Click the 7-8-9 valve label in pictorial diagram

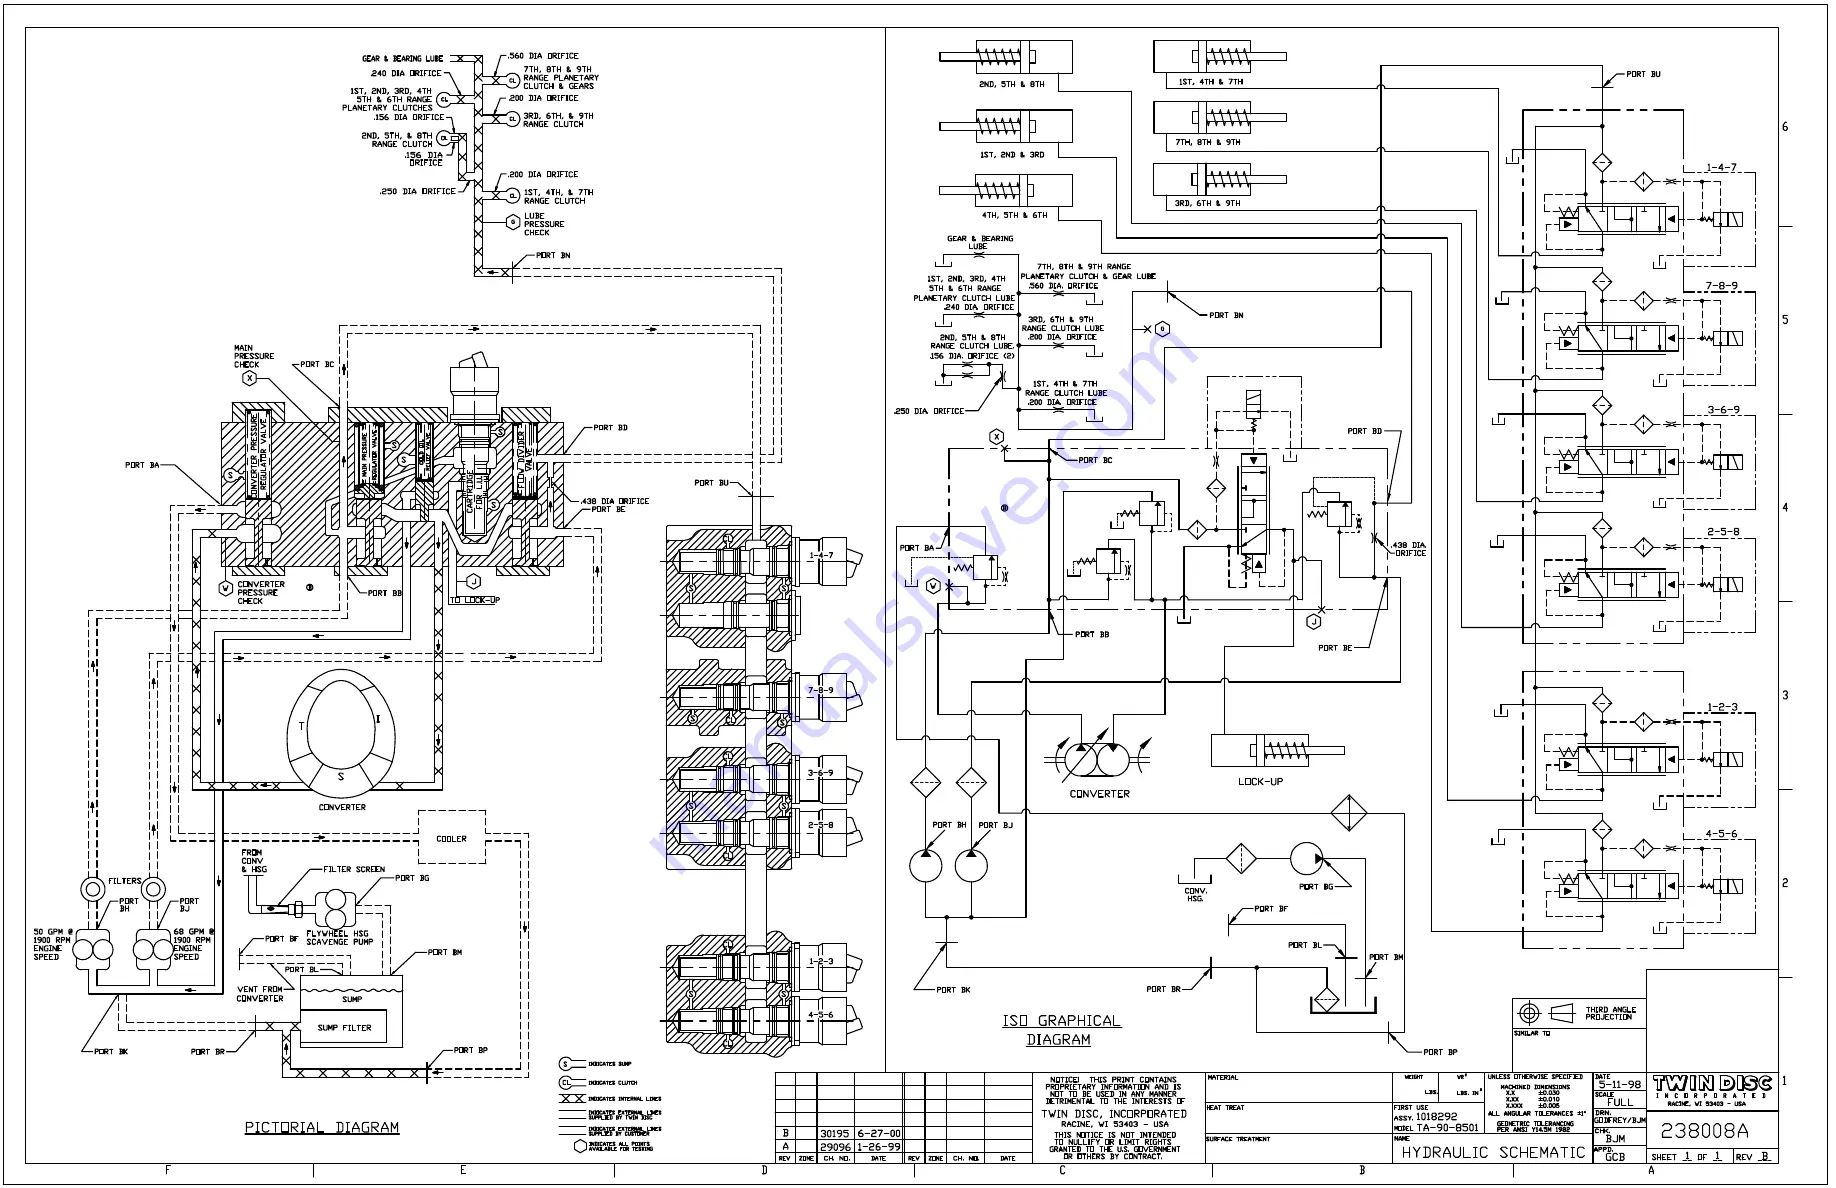[x=821, y=690]
